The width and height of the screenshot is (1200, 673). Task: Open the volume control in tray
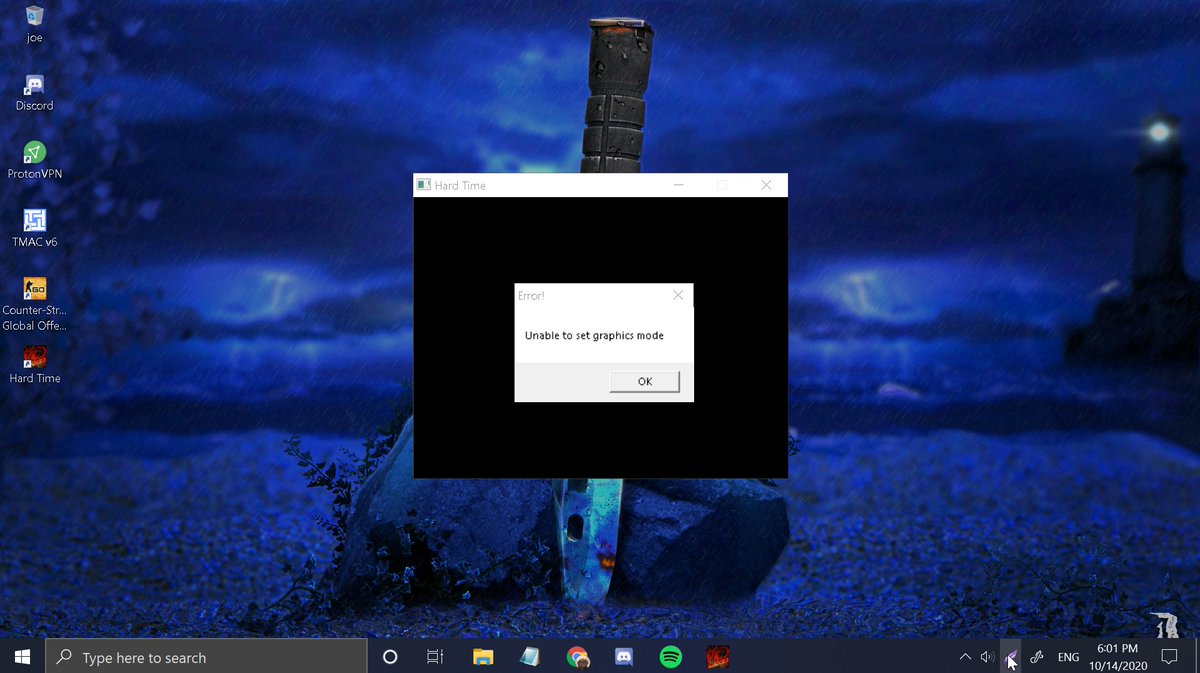click(988, 657)
